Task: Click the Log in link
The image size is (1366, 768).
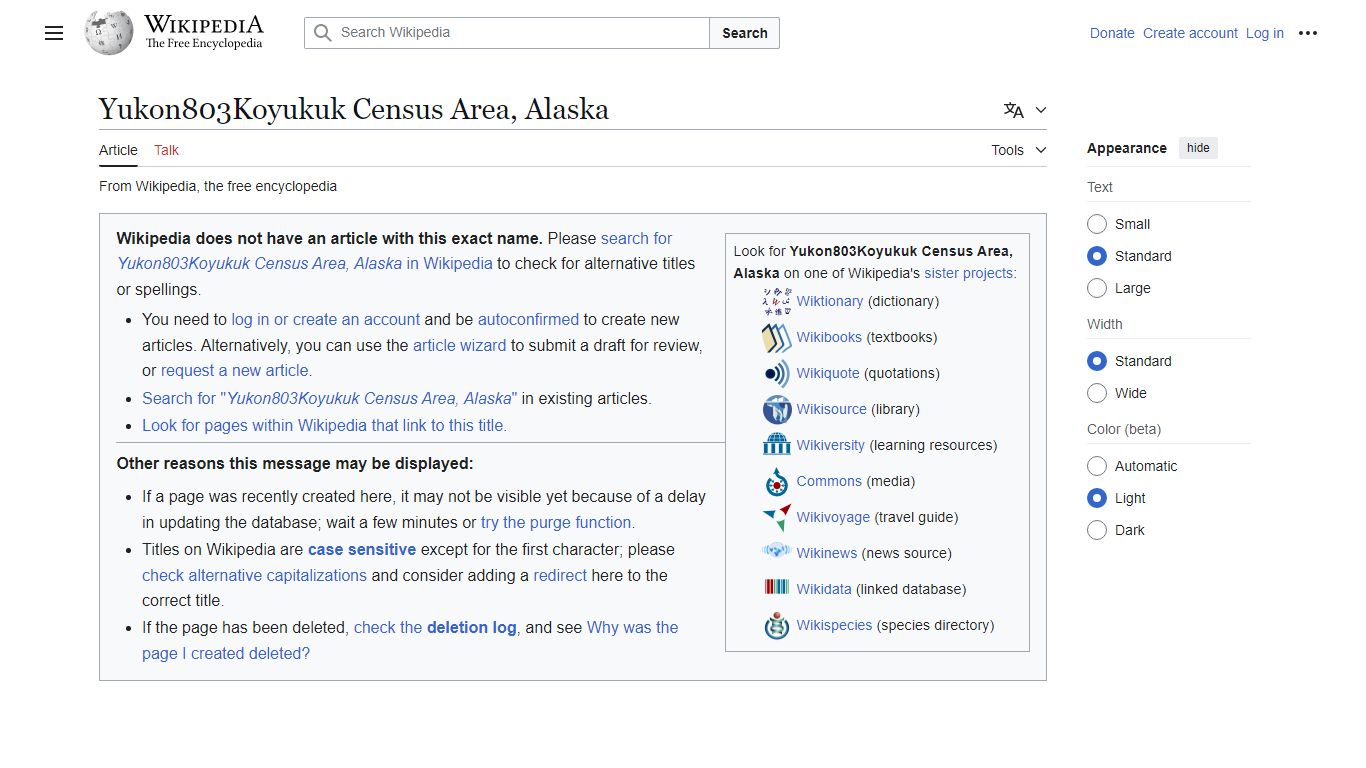Action: pos(1265,33)
